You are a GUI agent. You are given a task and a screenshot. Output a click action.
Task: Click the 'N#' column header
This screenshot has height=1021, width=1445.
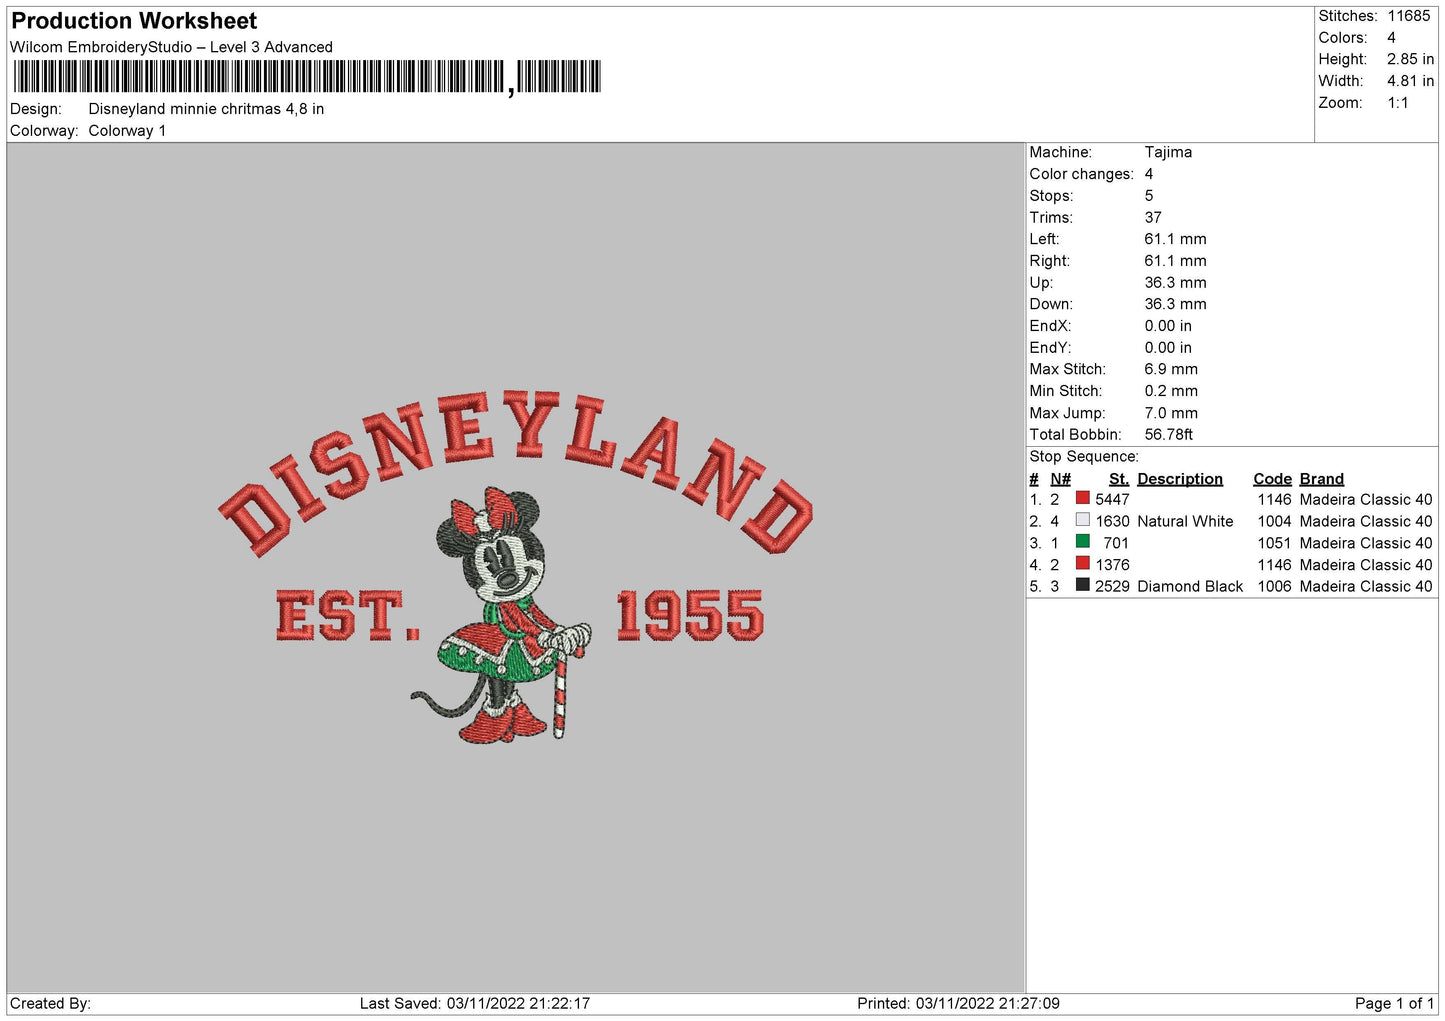click(1060, 479)
